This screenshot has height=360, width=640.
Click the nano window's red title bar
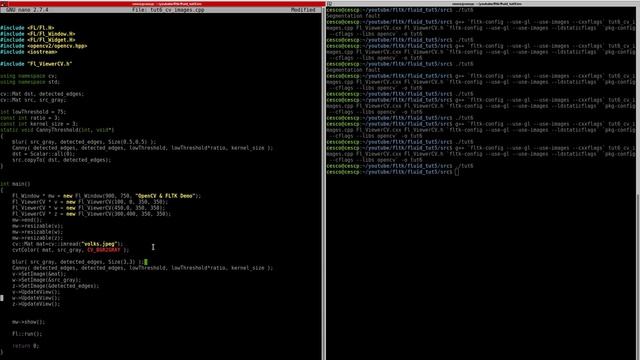(162, 4)
